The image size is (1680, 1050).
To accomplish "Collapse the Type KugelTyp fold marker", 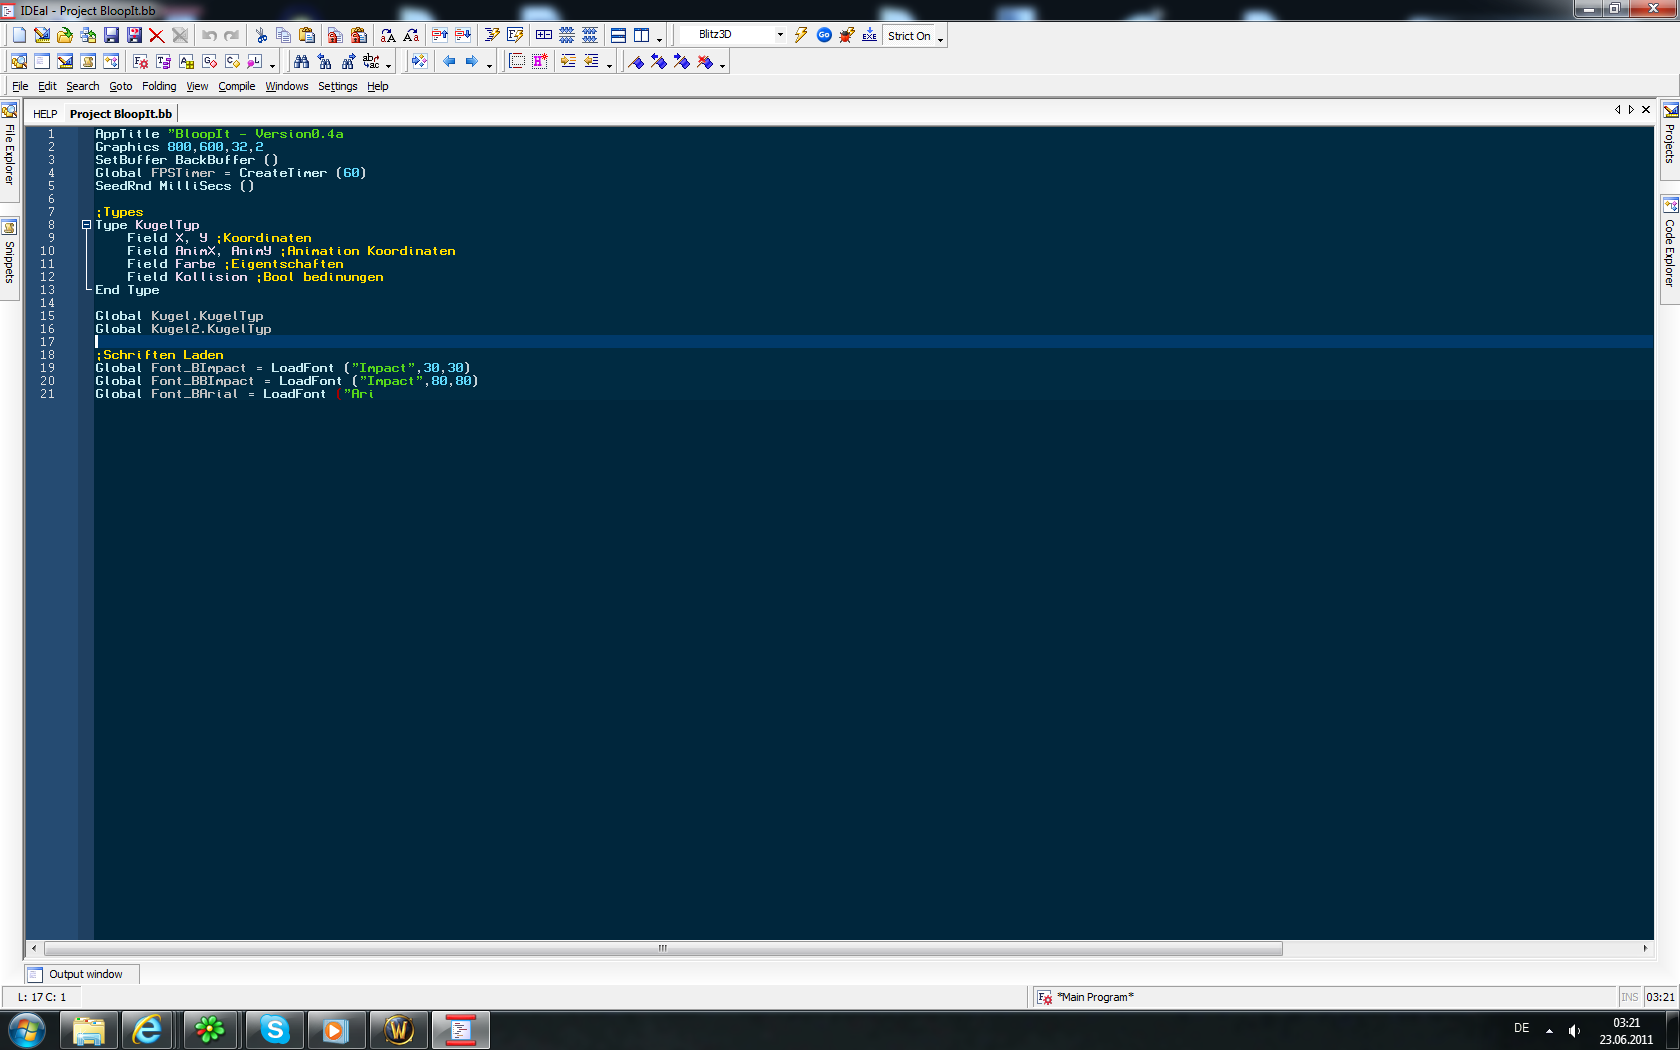I will [86, 225].
